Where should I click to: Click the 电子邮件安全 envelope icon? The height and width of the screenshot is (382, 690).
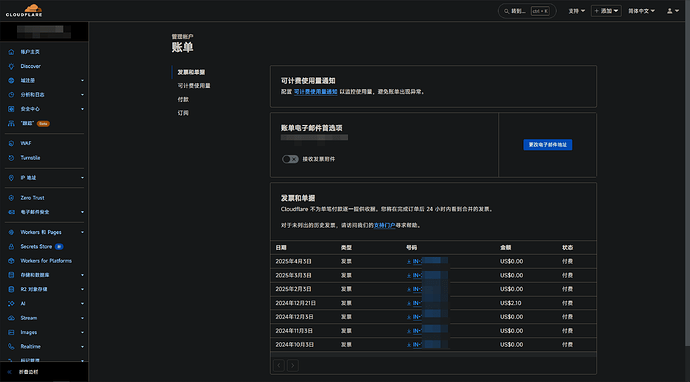coord(11,212)
